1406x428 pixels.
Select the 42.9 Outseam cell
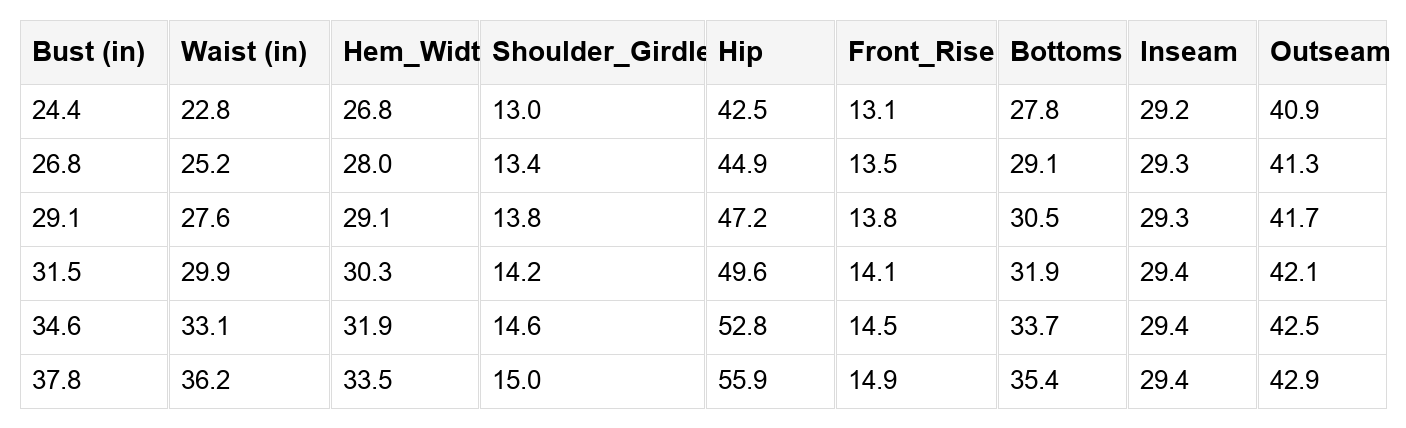pos(1294,381)
